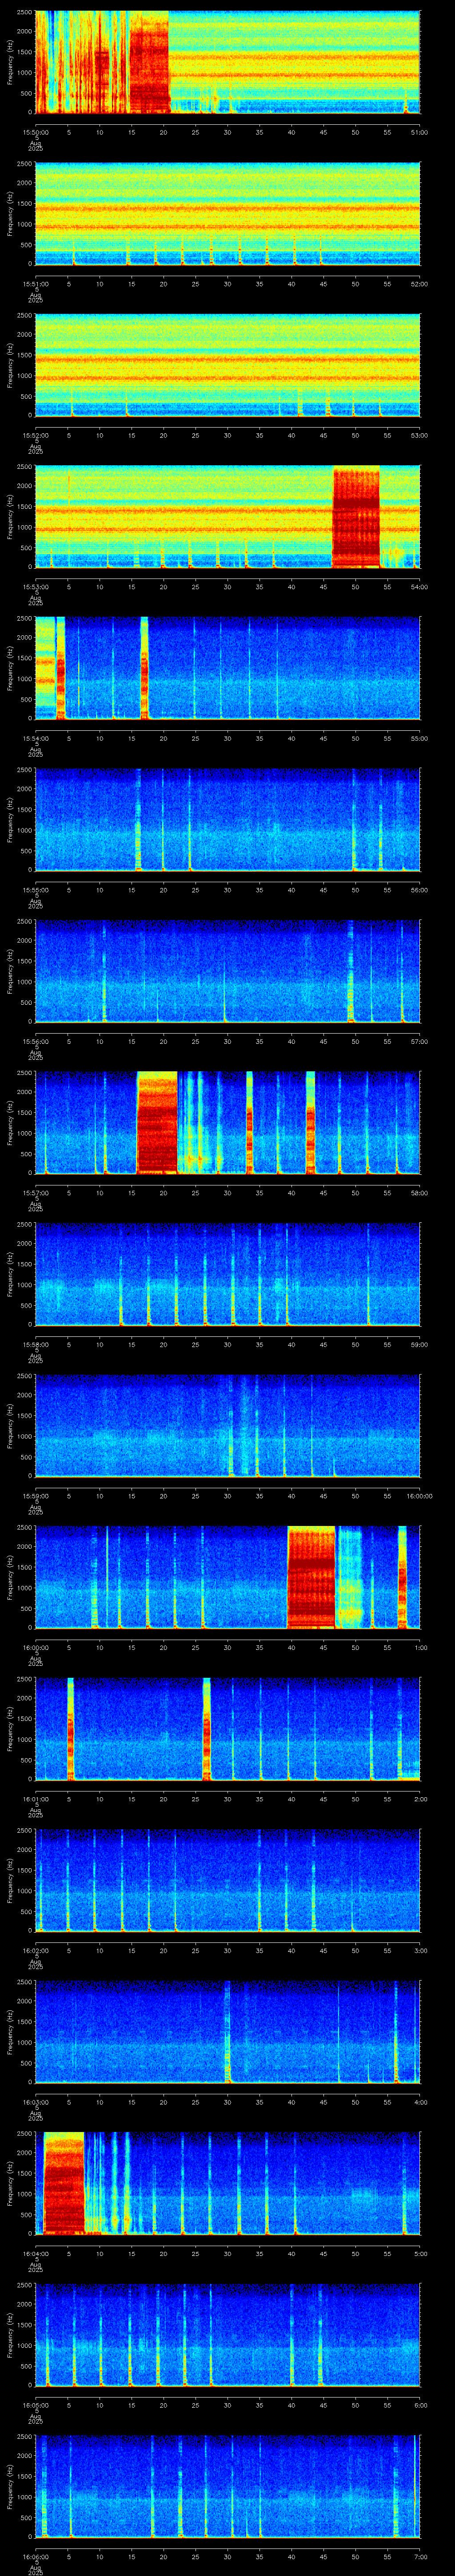Image resolution: width=455 pixels, height=2576 pixels.
Task: Click the 15:50:00 start time label
Action: 35,132
